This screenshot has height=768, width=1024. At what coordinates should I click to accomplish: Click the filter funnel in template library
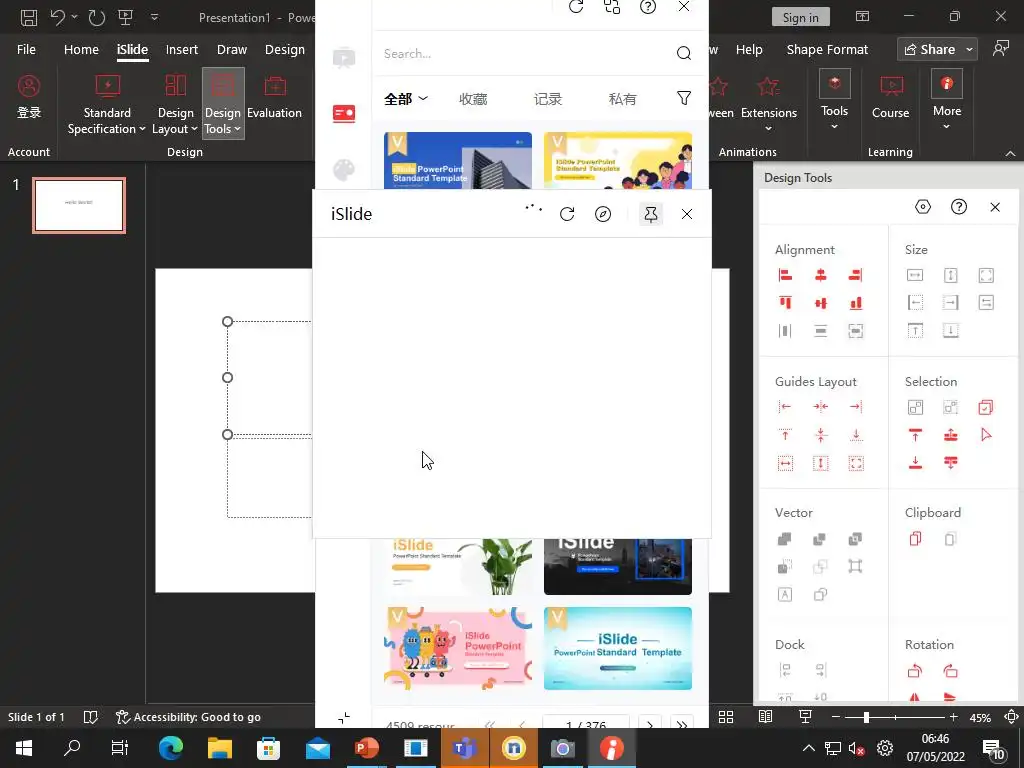click(x=684, y=99)
